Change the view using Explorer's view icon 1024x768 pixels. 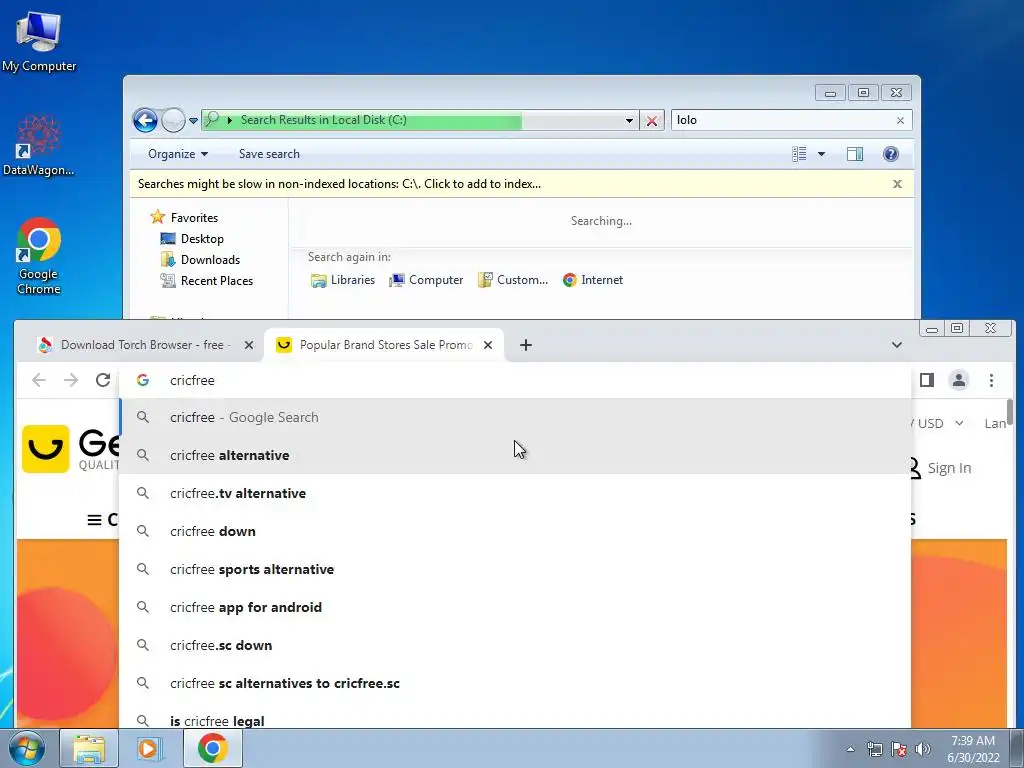pos(799,154)
